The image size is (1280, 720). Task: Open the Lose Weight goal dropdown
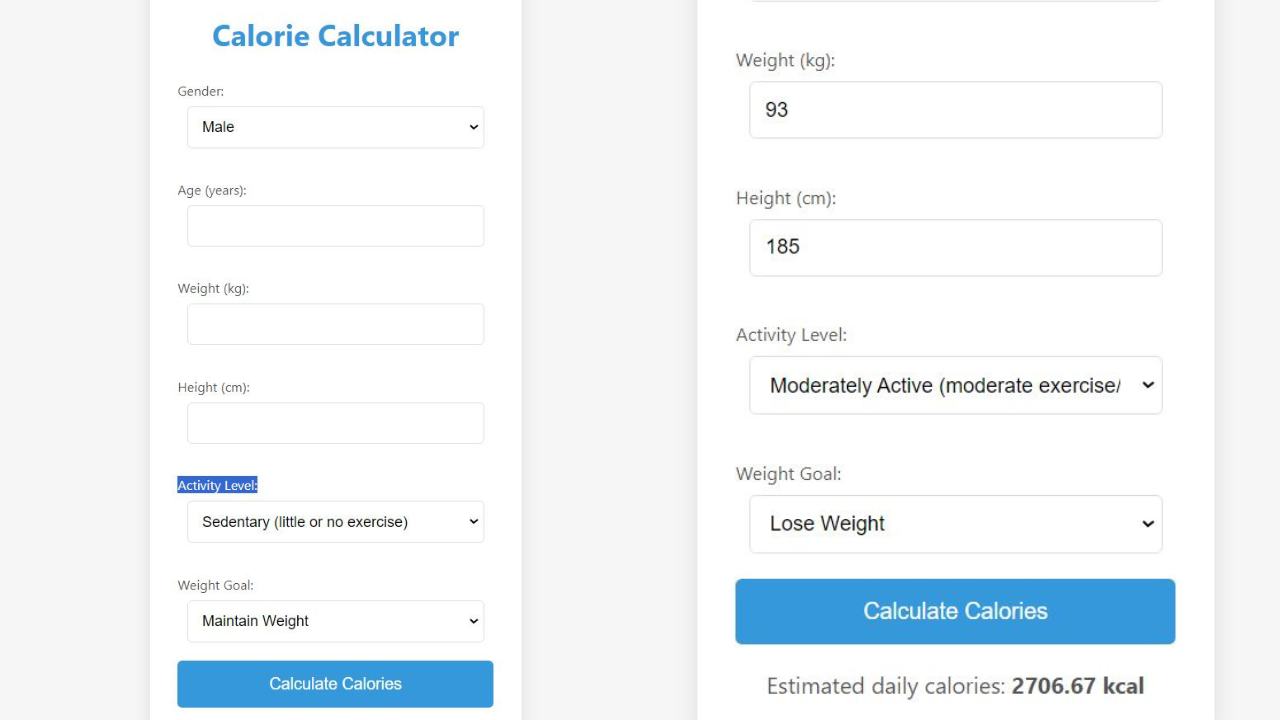coord(955,523)
